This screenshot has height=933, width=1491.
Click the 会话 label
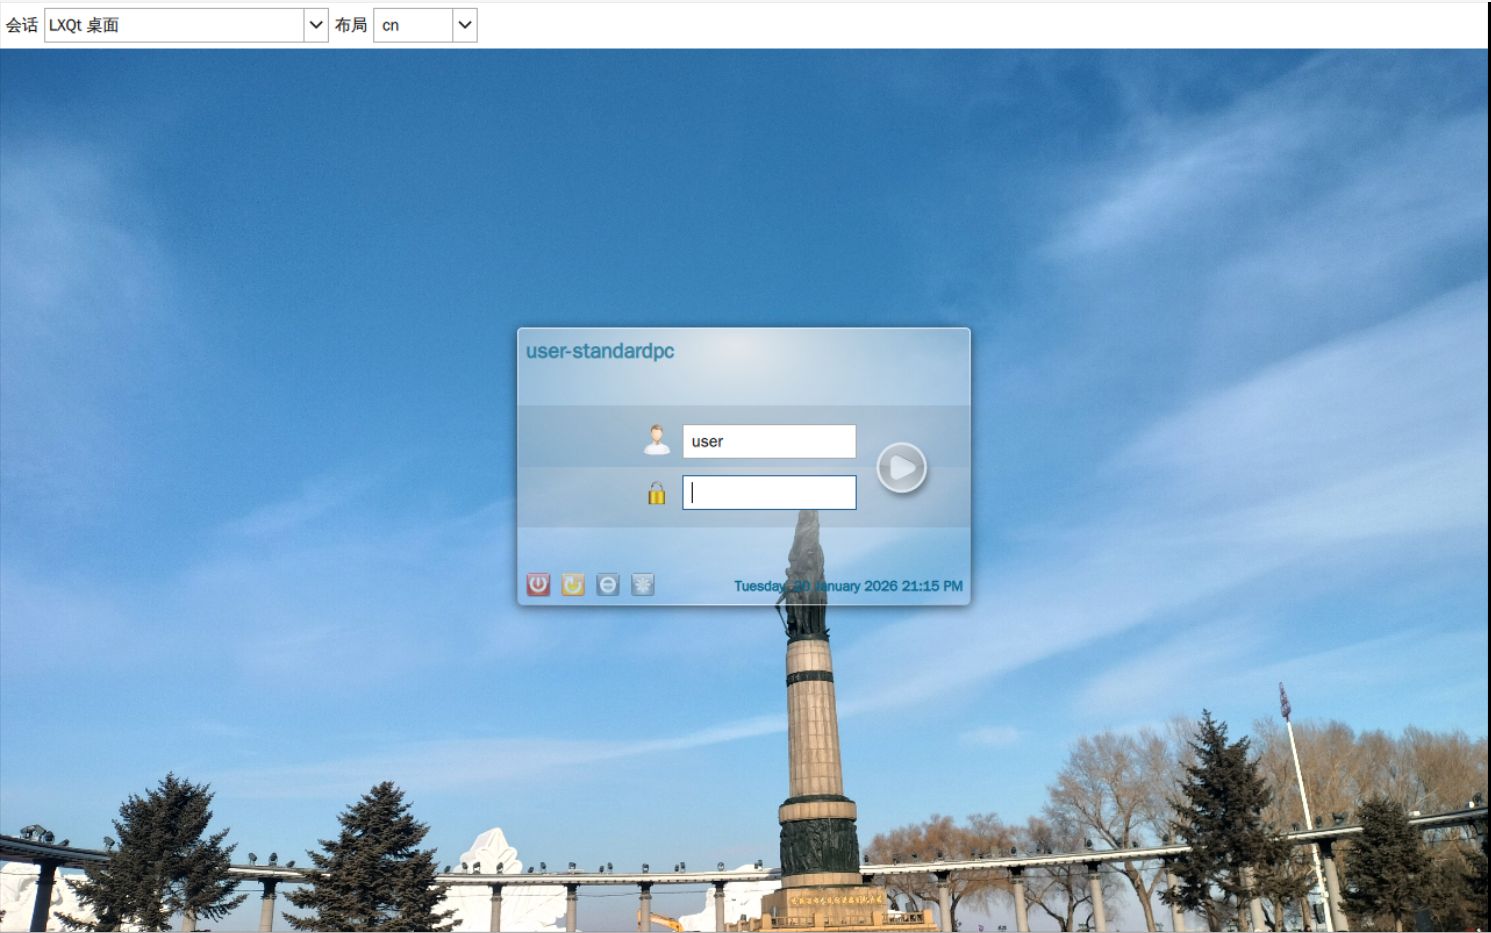[21, 25]
